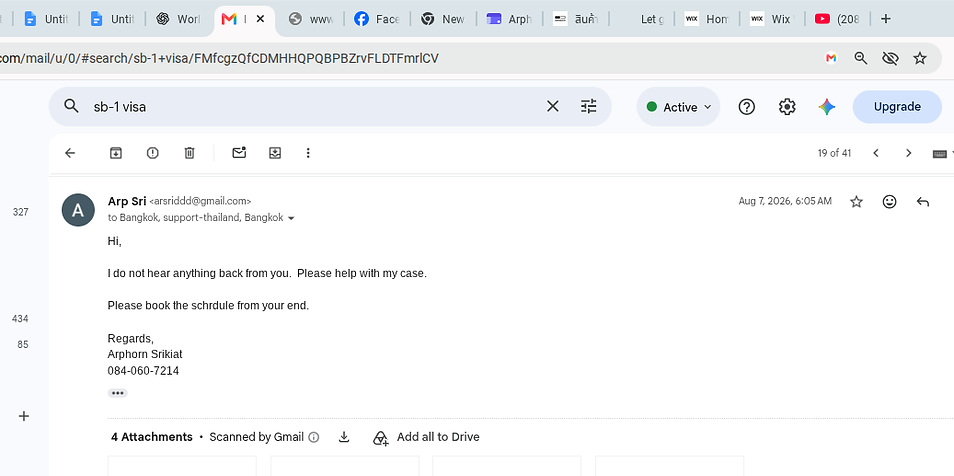Click Add all to Drive
Image resolution: width=954 pixels, height=476 pixels.
426,437
